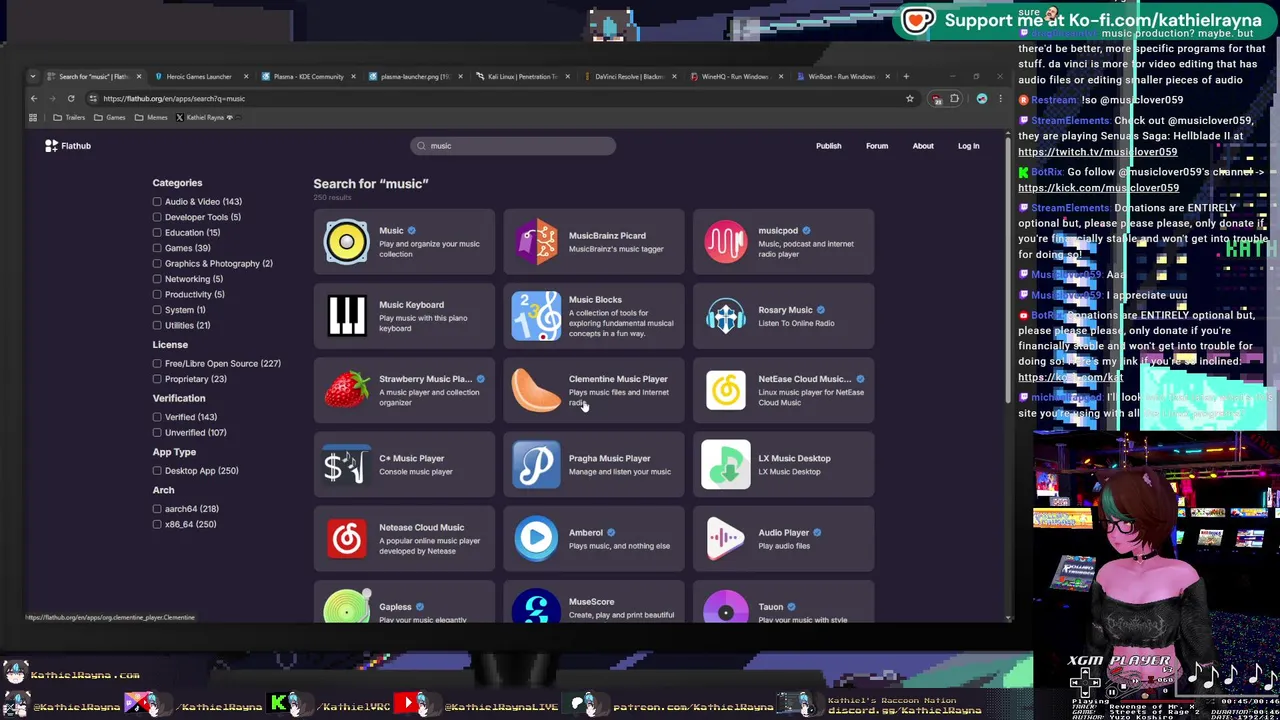This screenshot has width=1280, height=720.
Task: Check the Audio & Video category
Action: [157, 201]
